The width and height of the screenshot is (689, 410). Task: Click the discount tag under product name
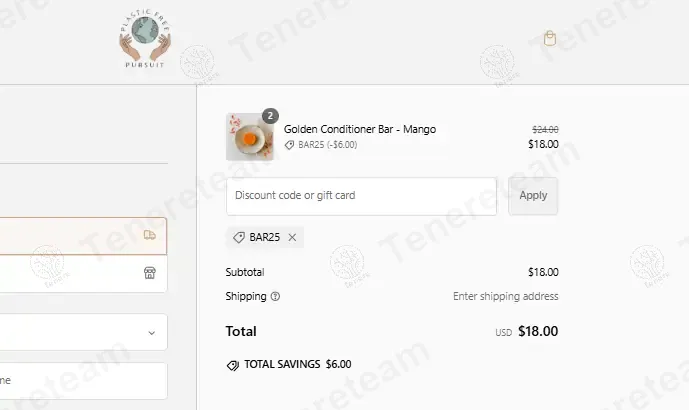pos(289,145)
